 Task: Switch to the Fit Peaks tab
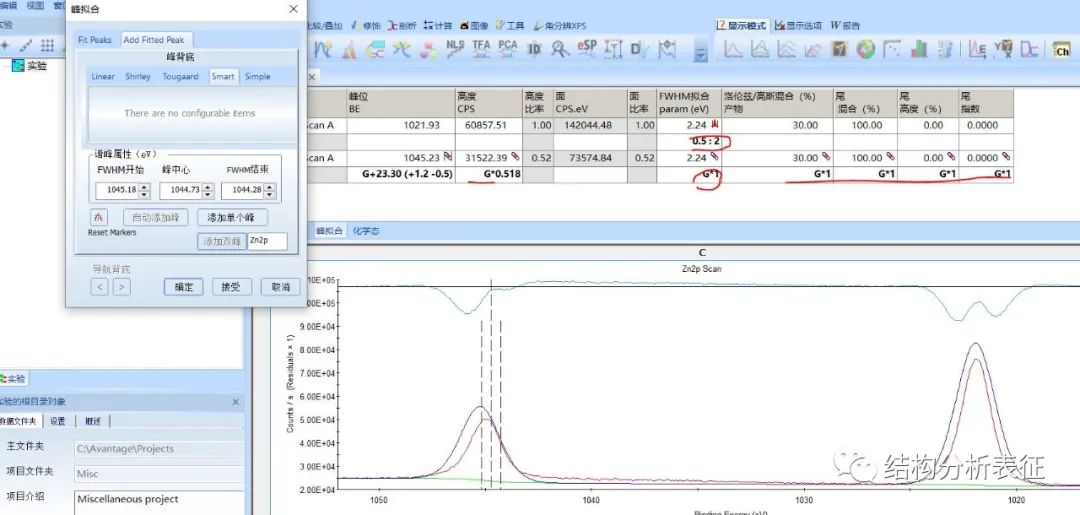(x=95, y=40)
